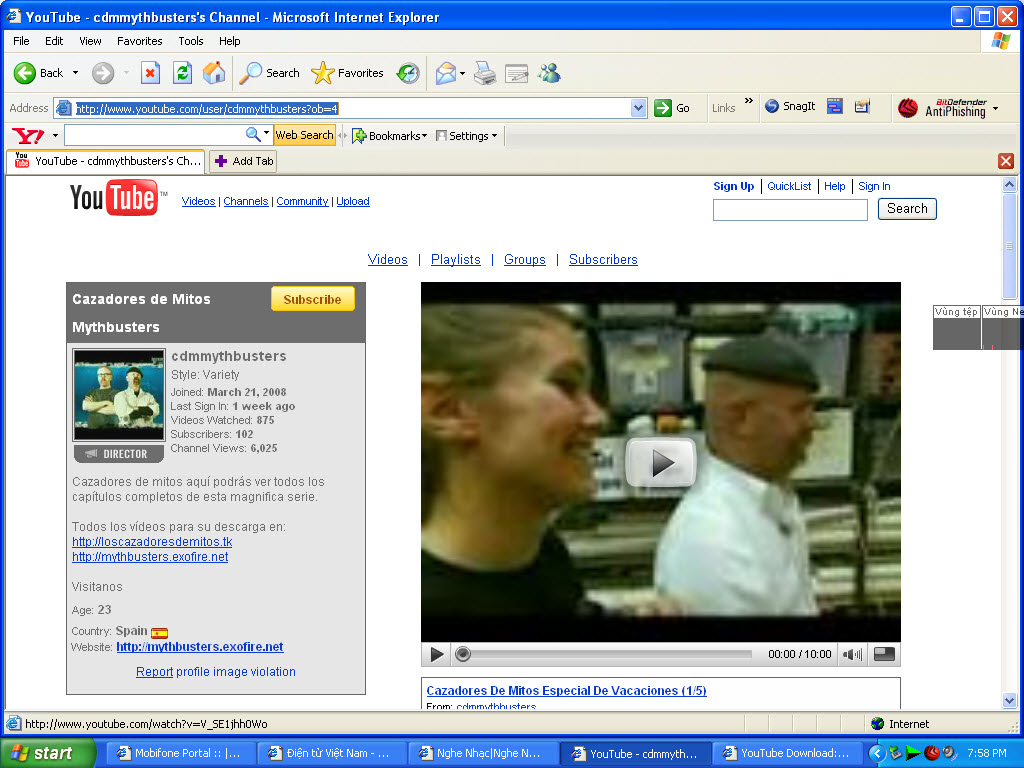The image size is (1024, 768).
Task: Click into the Yahoo toolbar search box
Action: 155,135
